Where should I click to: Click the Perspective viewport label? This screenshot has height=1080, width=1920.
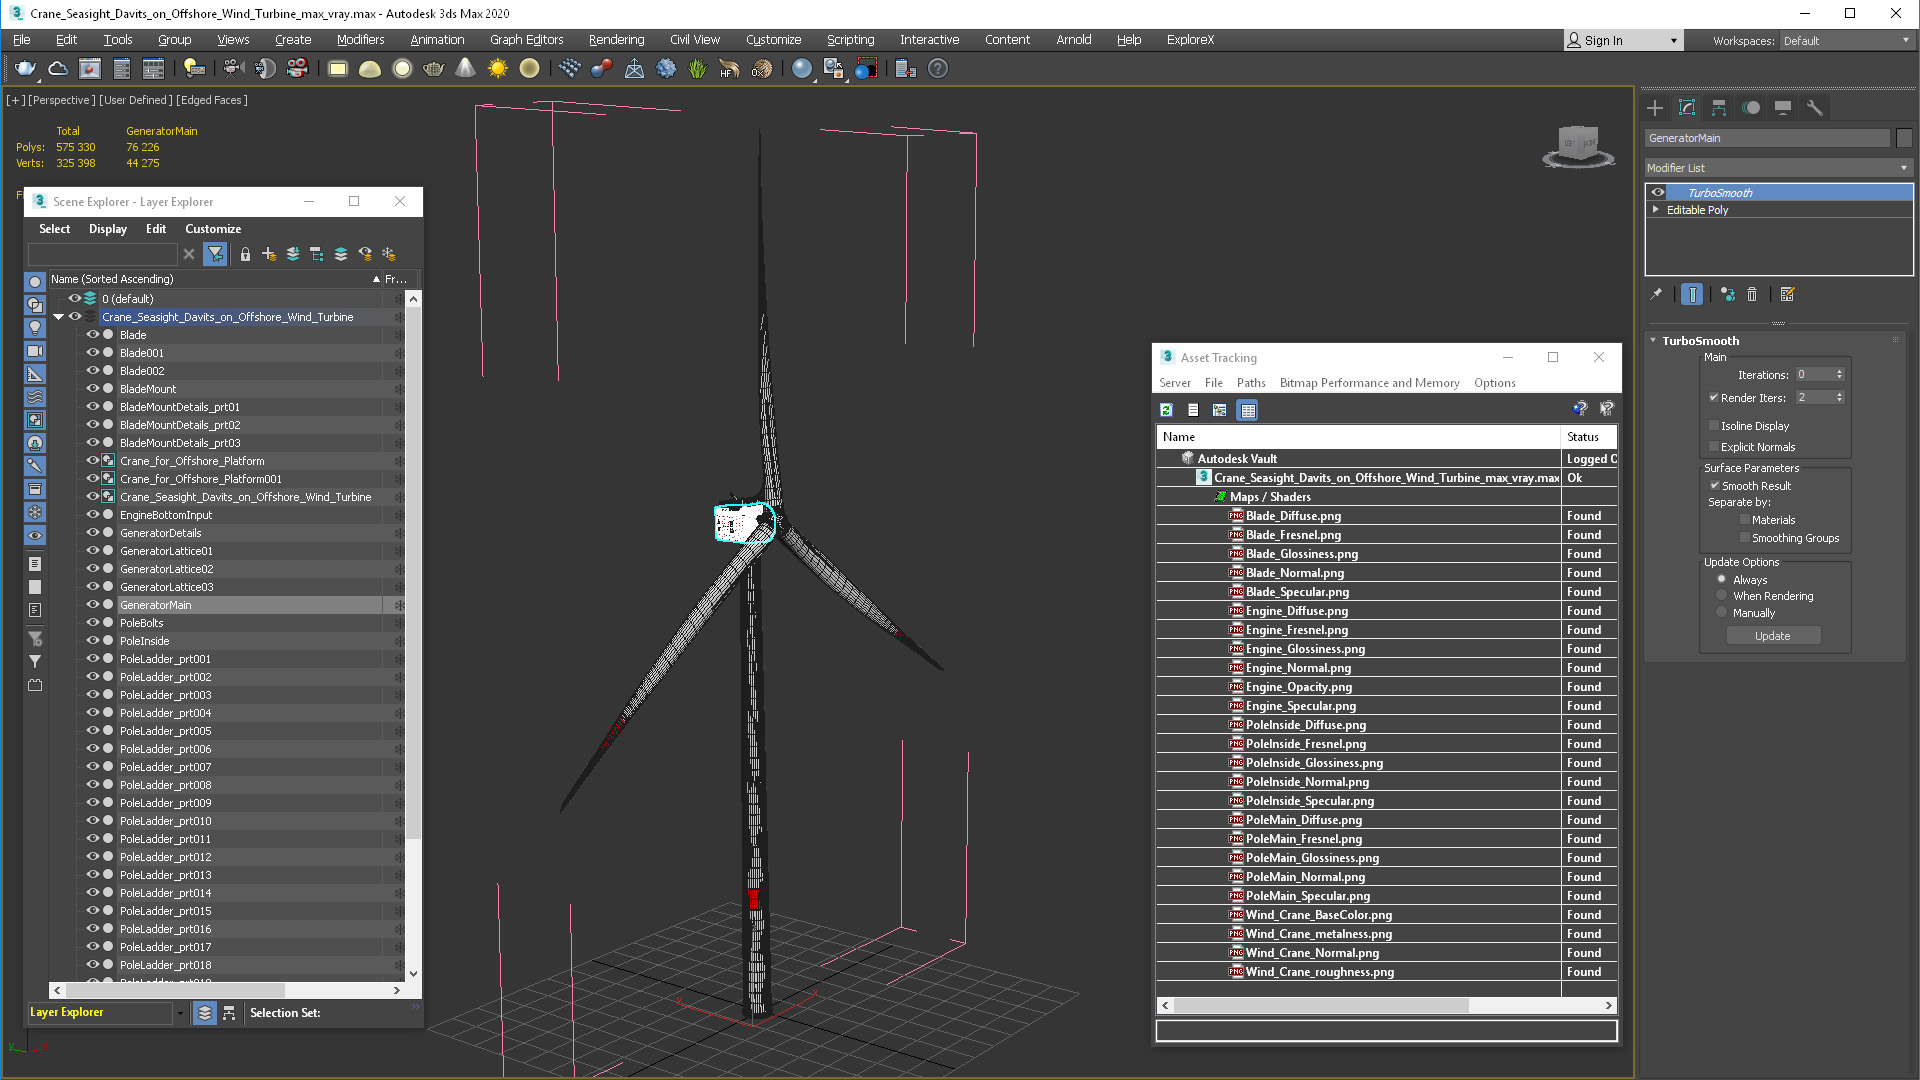pyautogui.click(x=62, y=100)
